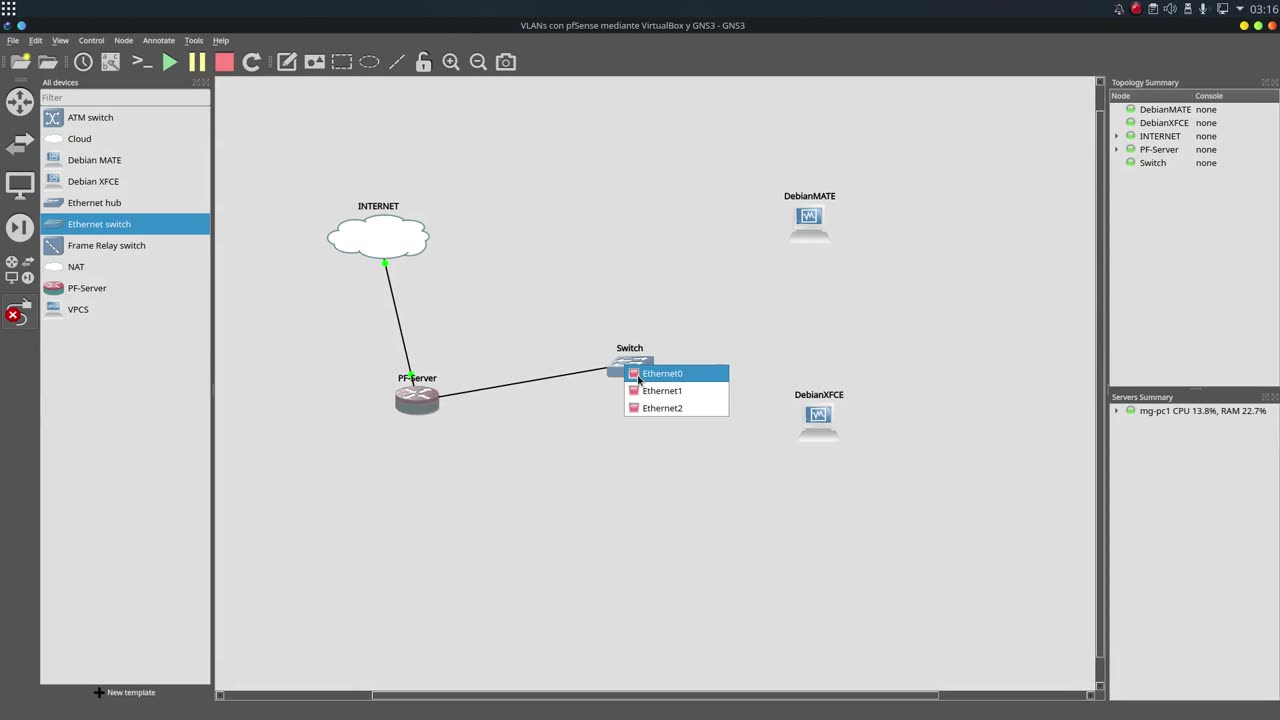Open the Node menu

pyautogui.click(x=123, y=41)
